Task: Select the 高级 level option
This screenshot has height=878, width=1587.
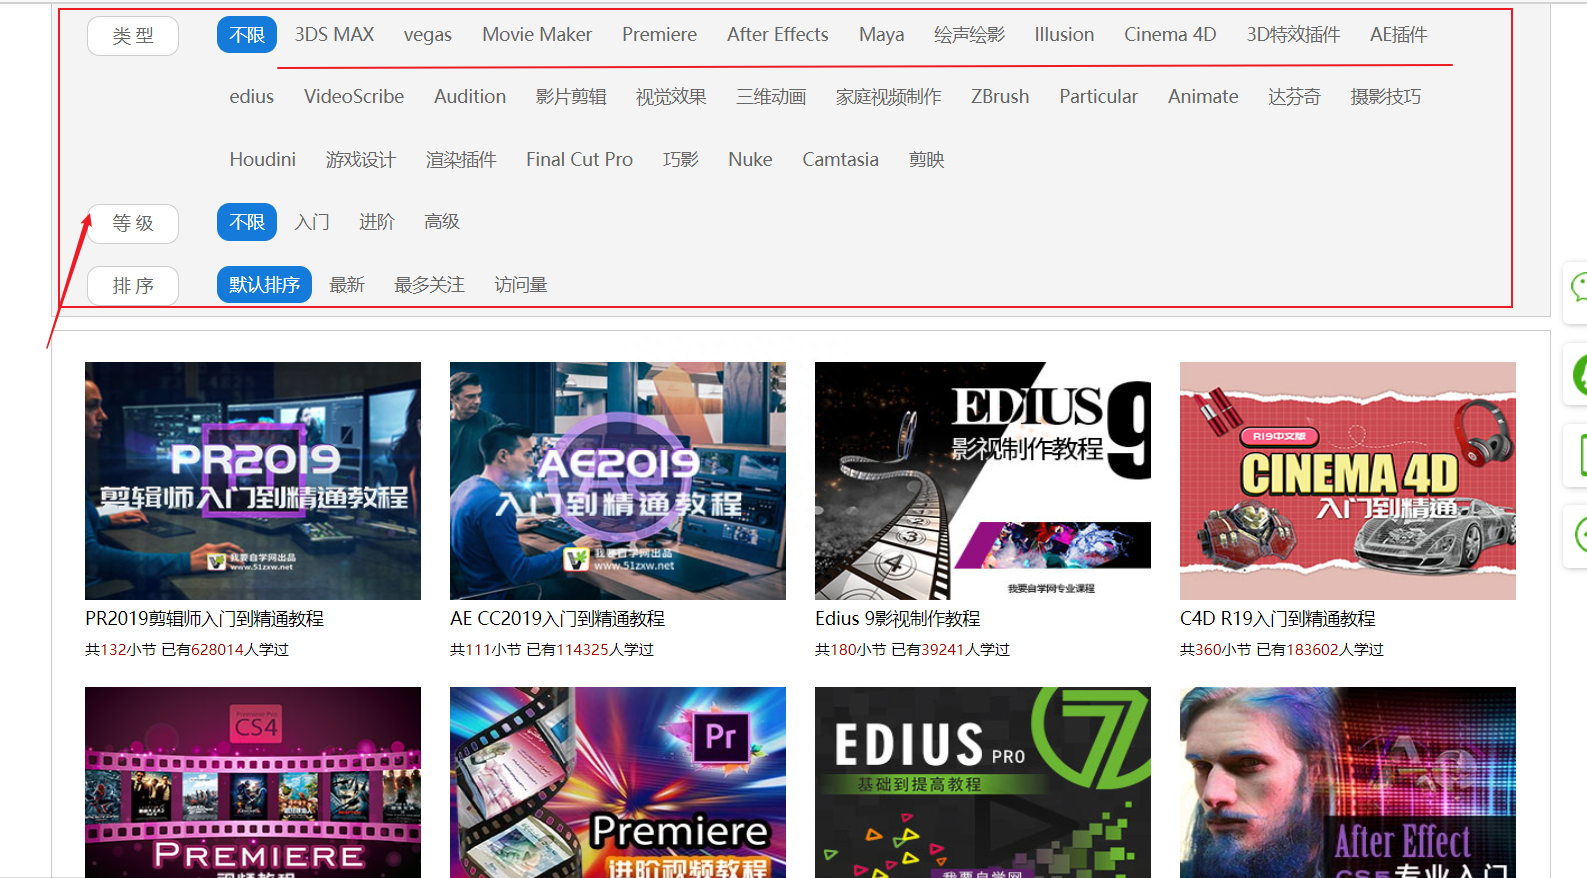Action: 441,222
